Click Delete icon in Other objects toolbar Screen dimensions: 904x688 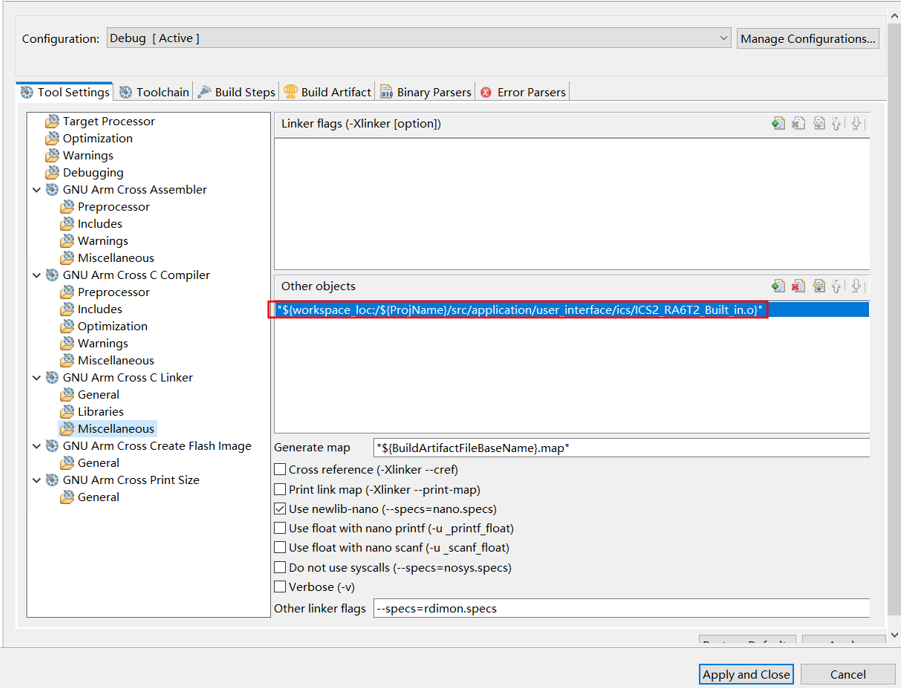pyautogui.click(x=798, y=287)
